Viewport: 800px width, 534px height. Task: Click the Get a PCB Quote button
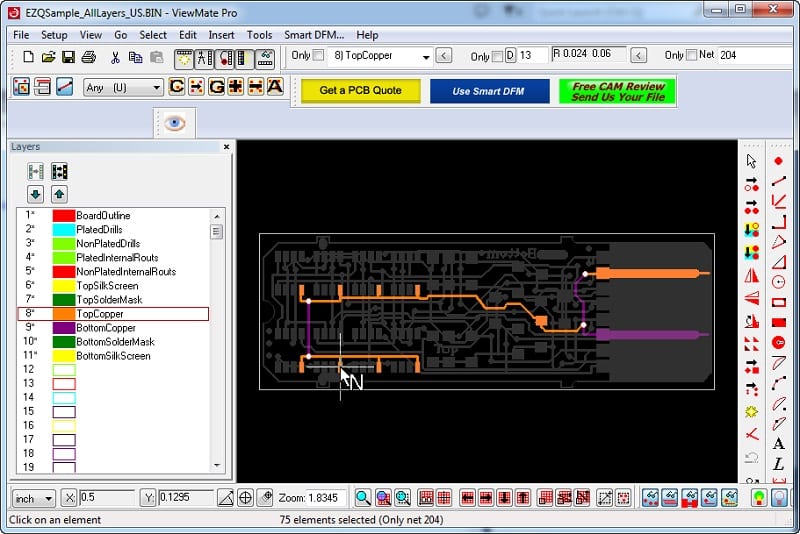(x=360, y=90)
